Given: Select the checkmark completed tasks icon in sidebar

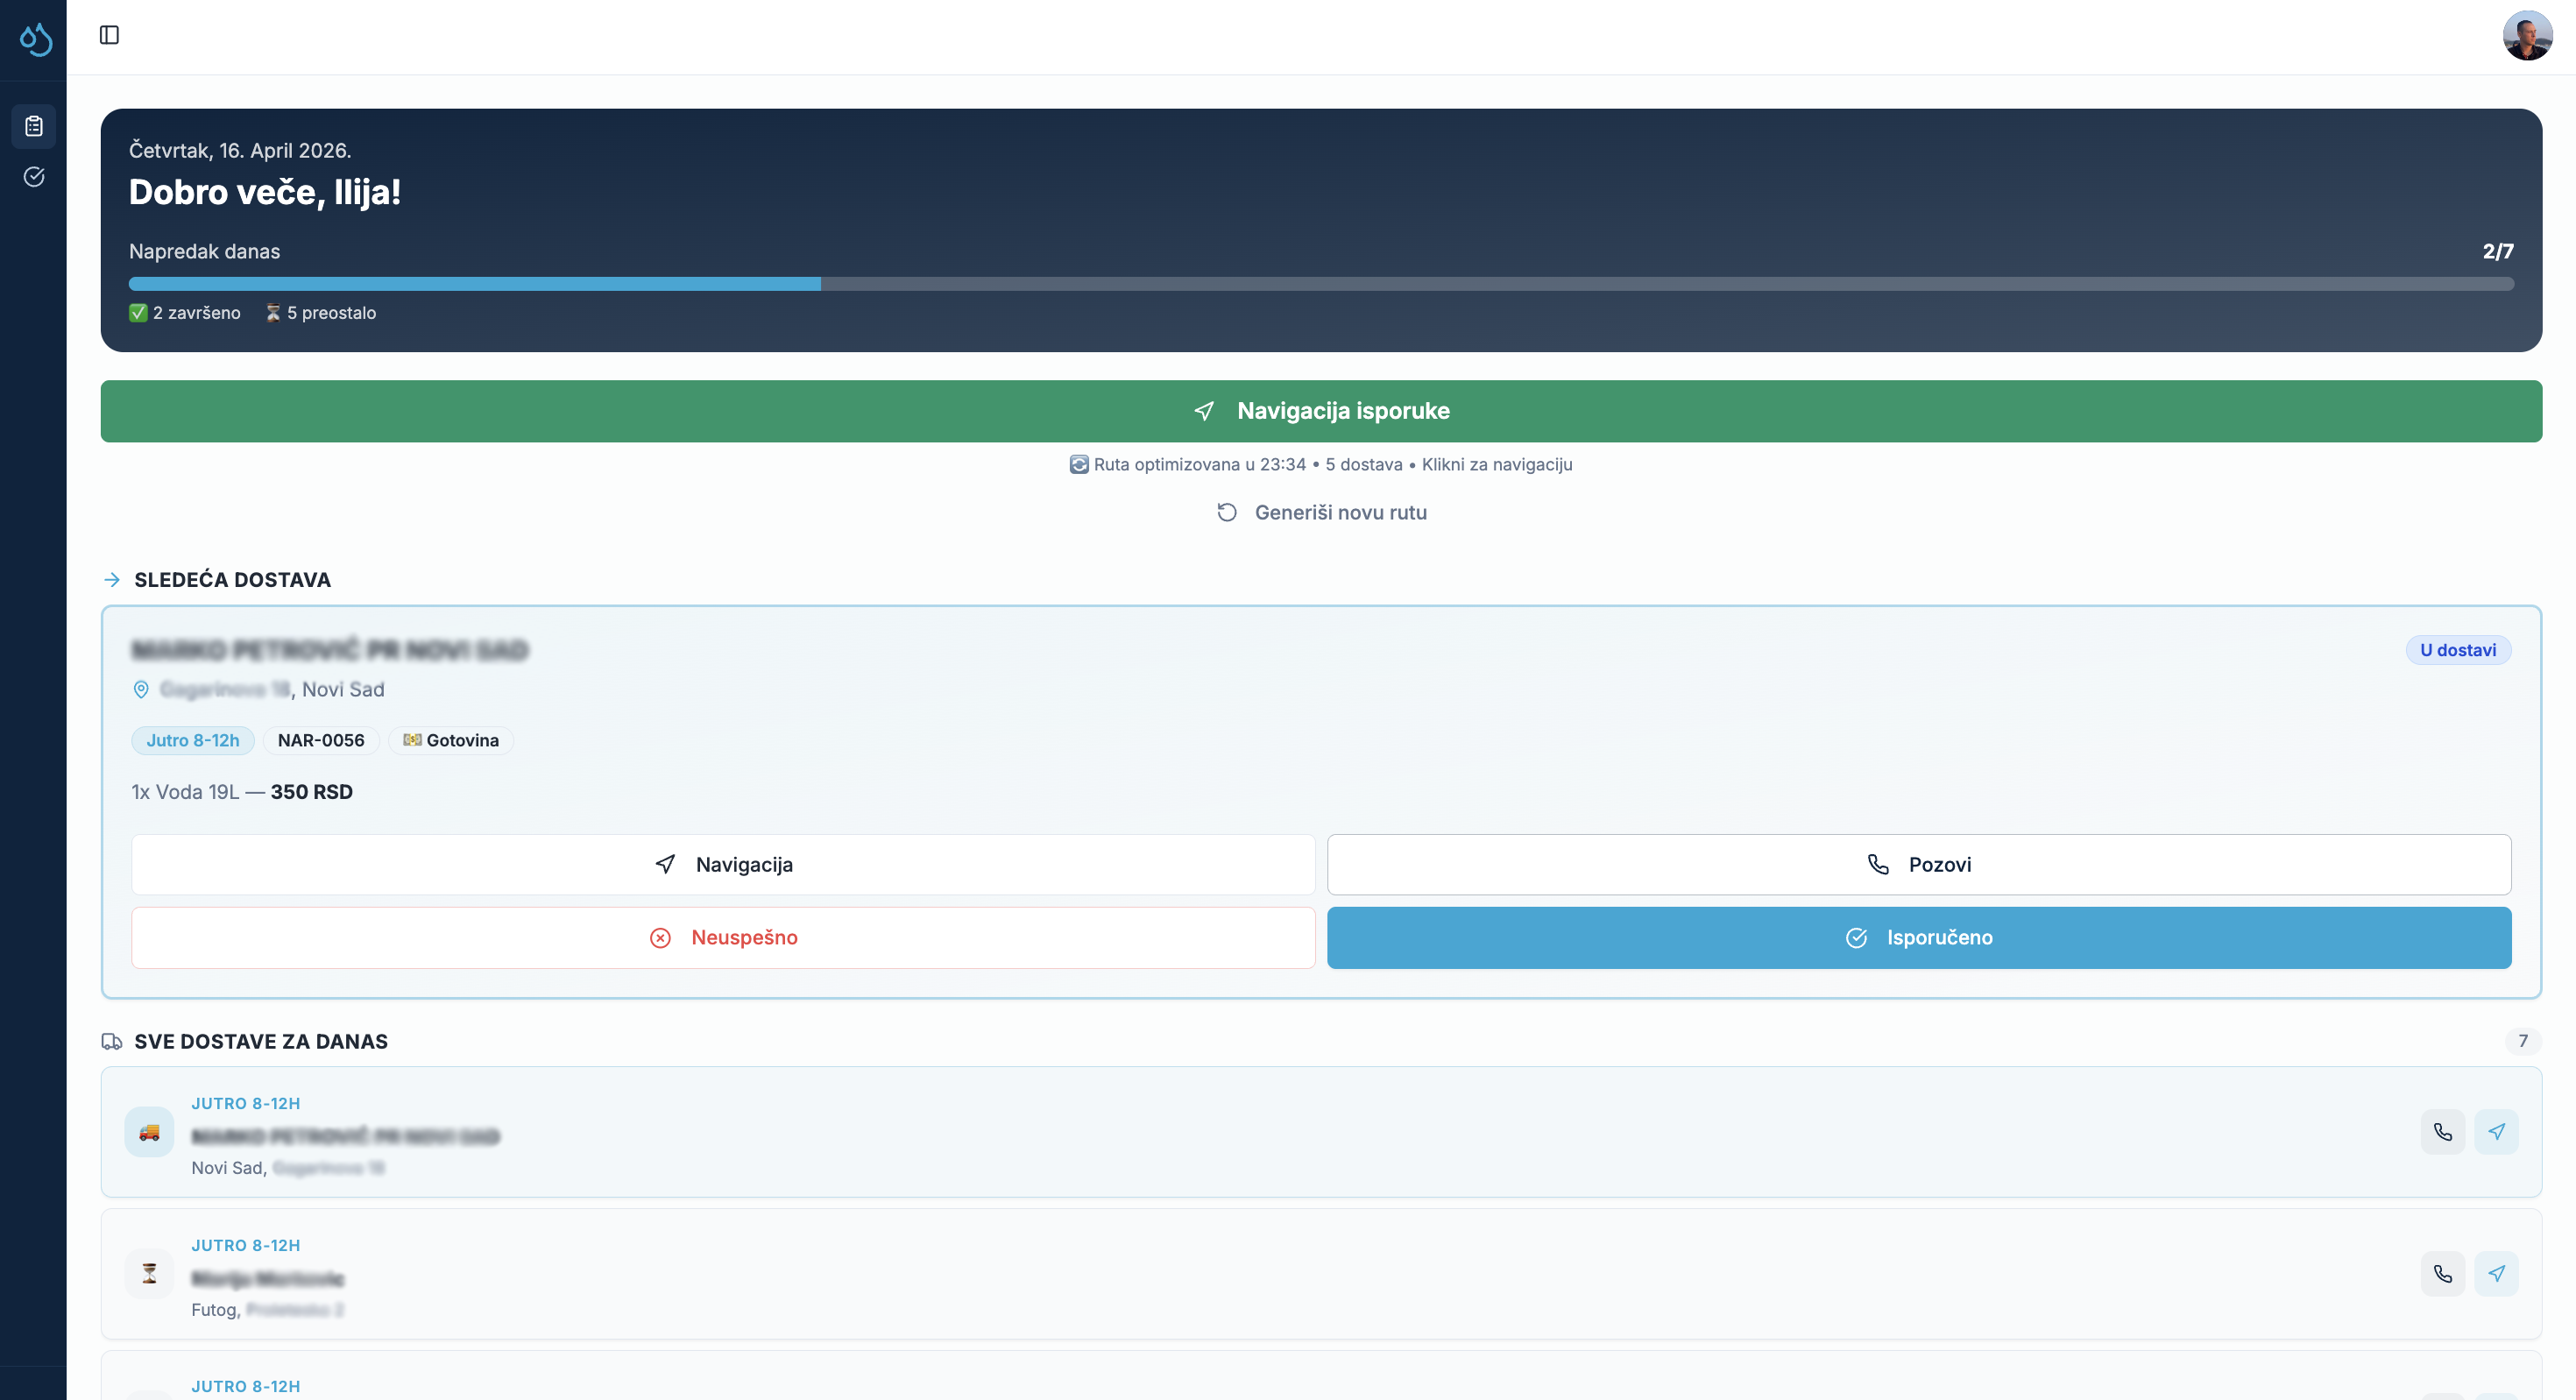Looking at the screenshot, I should 33,176.
